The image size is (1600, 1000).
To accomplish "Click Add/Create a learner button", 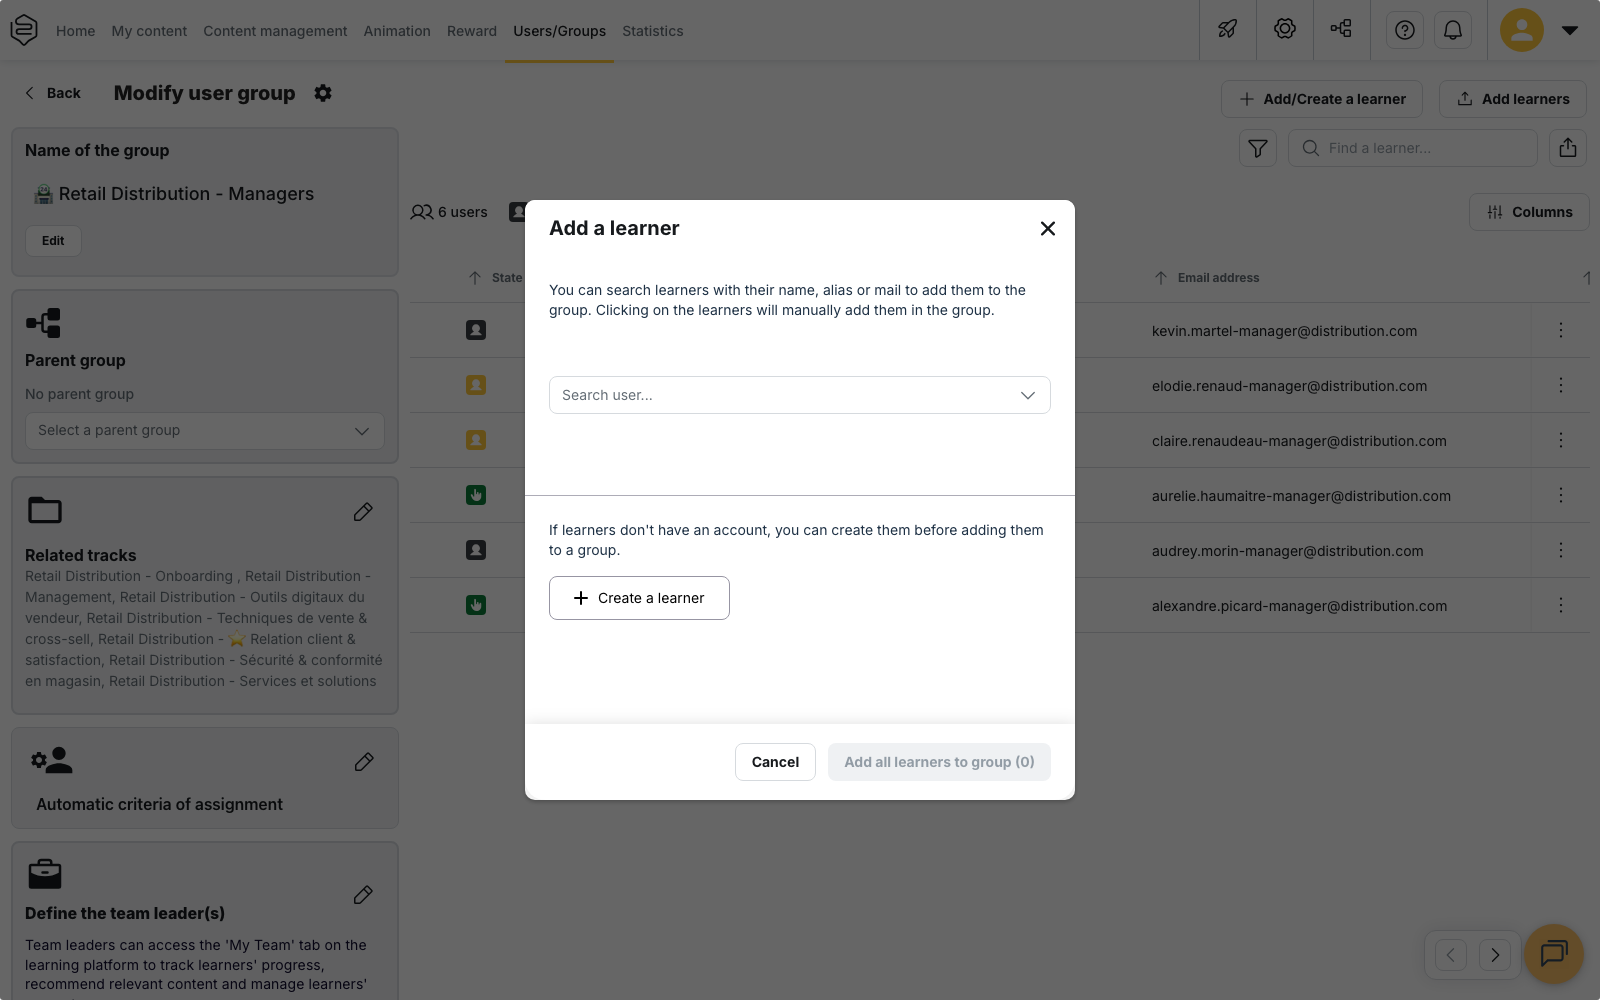I will (x=1322, y=99).
